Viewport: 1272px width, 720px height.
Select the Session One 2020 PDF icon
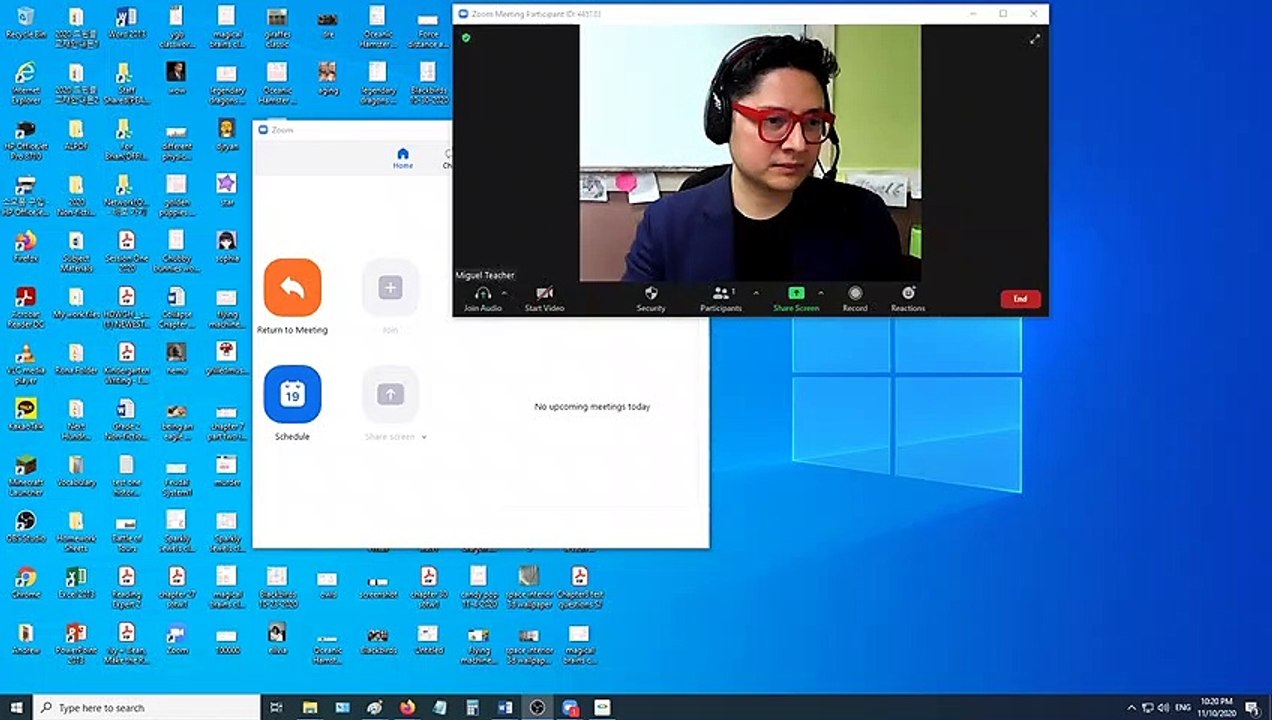126,250
